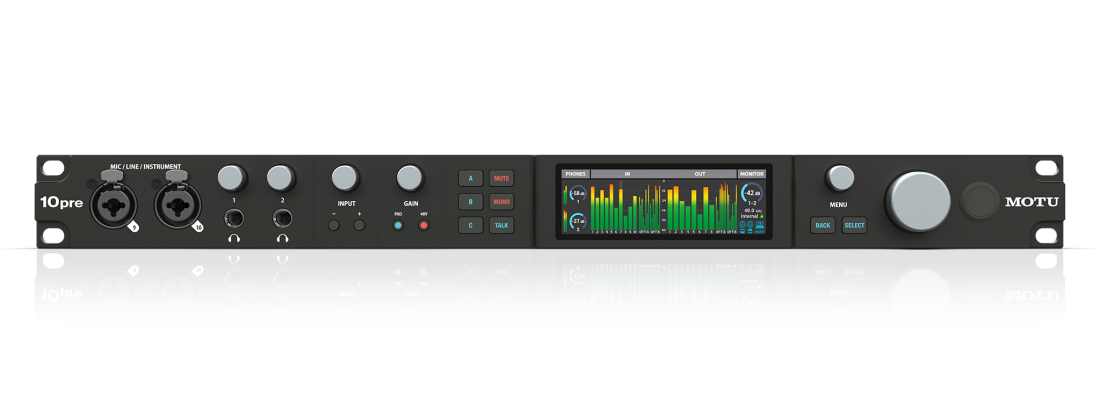Click the INPUT selection knob
Image resolution: width=1100 pixels, height=403 pixels.
[x=345, y=178]
